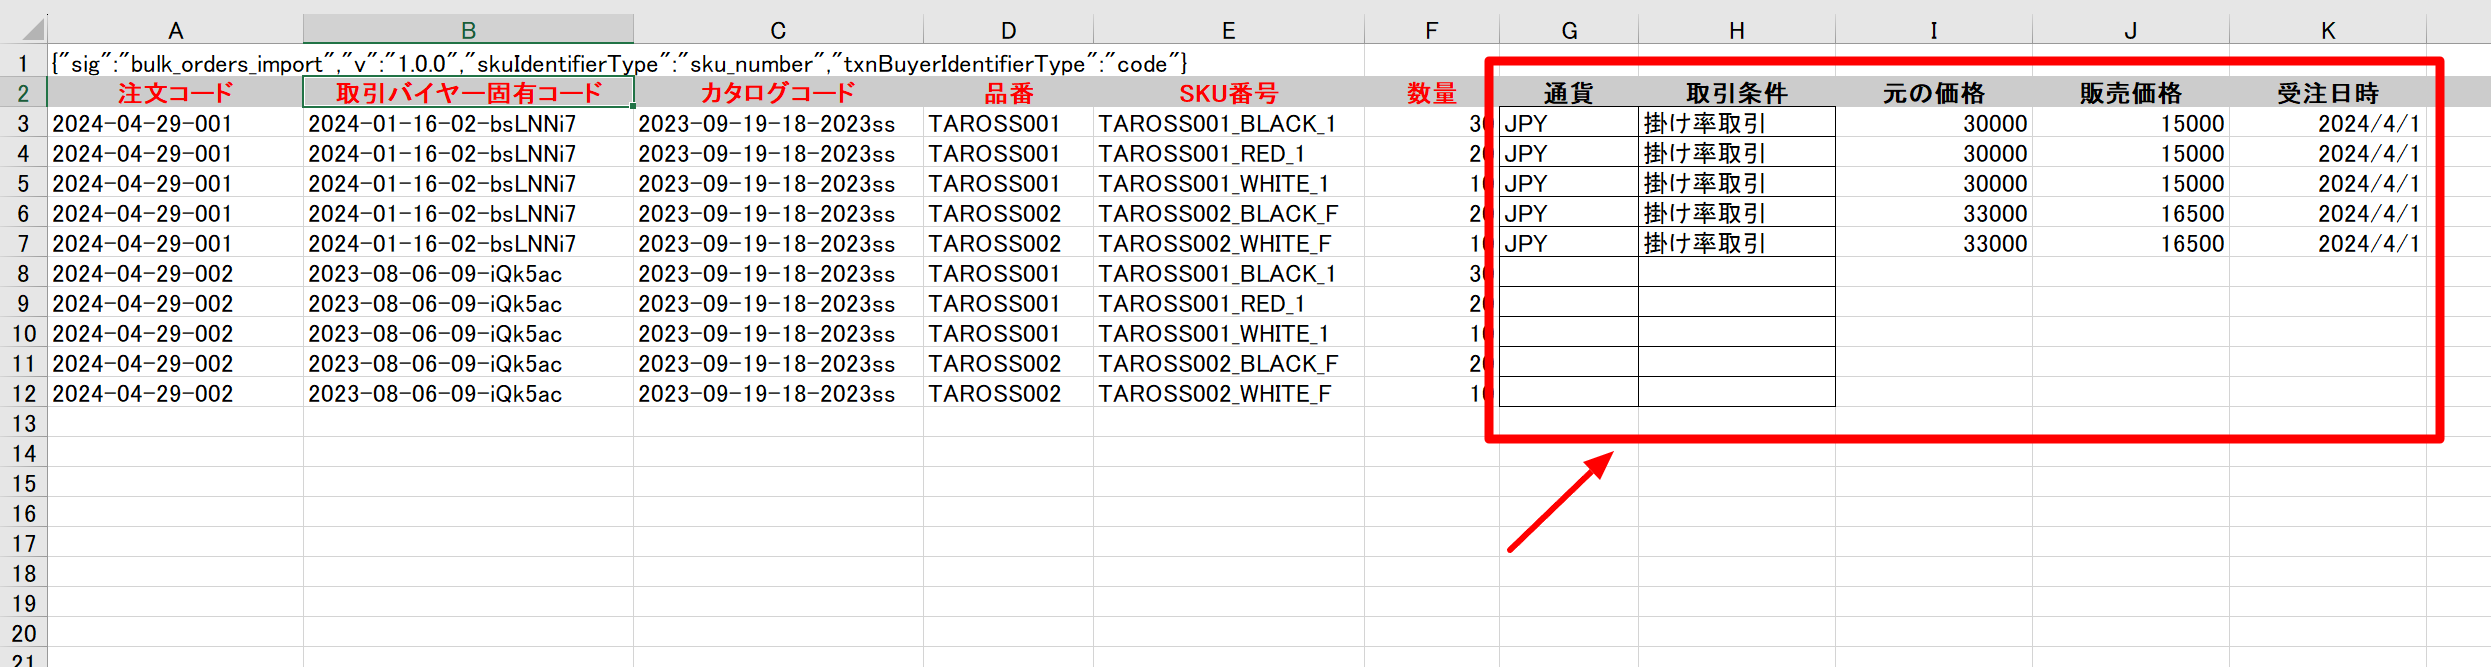2491x667 pixels.
Task: Select TAROSS002_WHITE_F in row 12
Action: (1228, 394)
